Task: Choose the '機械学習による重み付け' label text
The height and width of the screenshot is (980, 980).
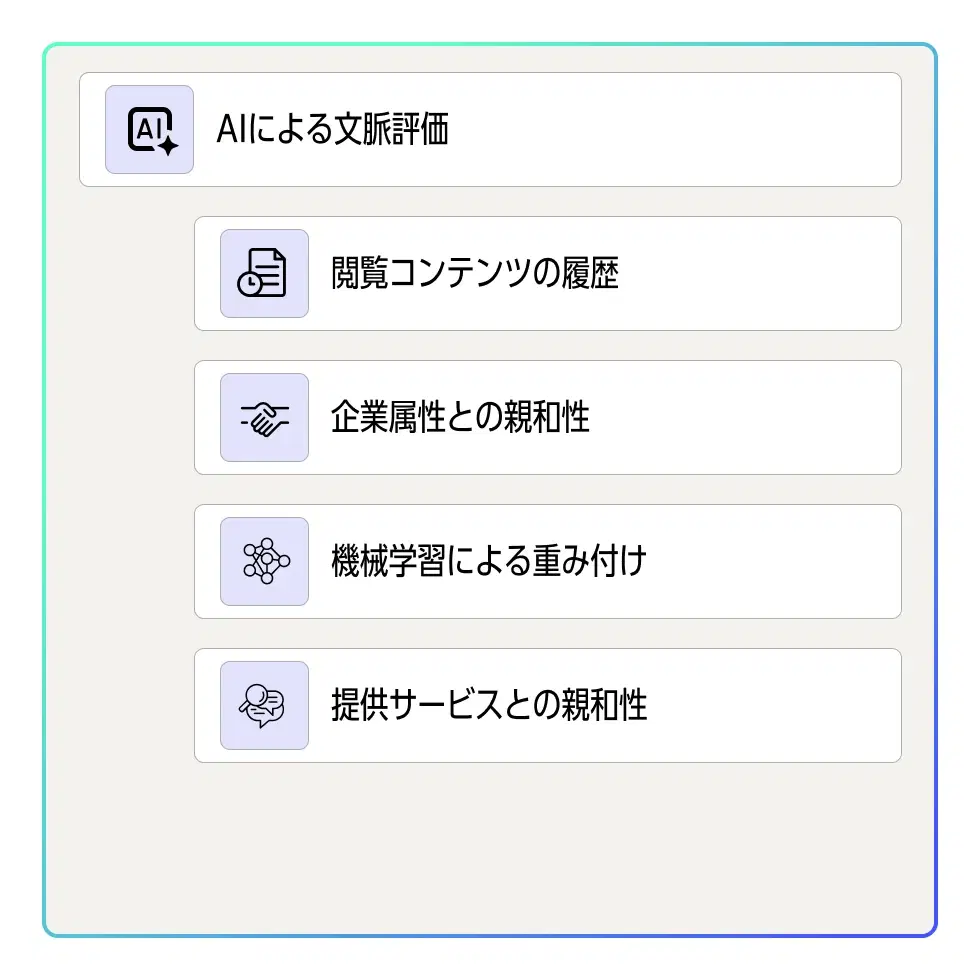Action: pyautogui.click(x=489, y=562)
